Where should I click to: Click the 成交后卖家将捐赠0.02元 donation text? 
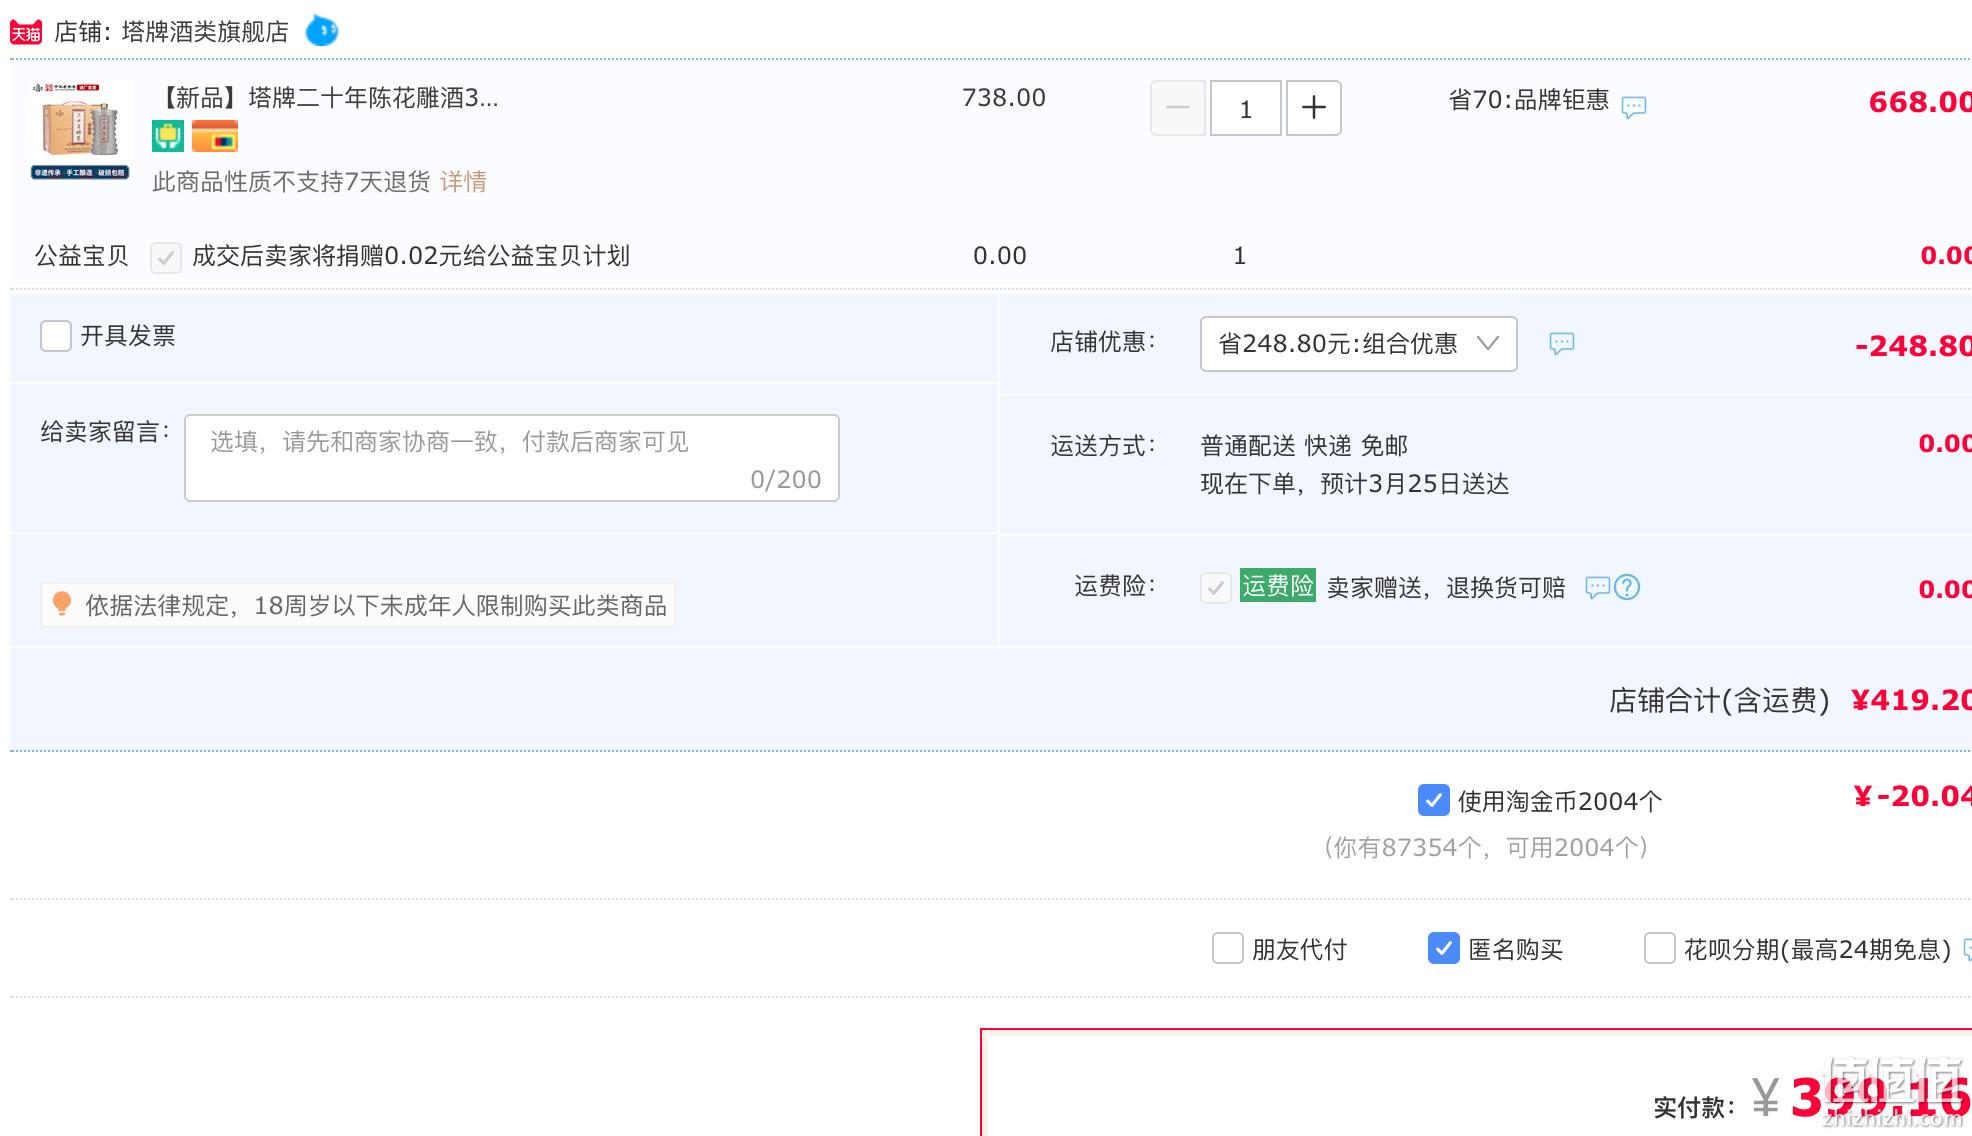pos(411,256)
